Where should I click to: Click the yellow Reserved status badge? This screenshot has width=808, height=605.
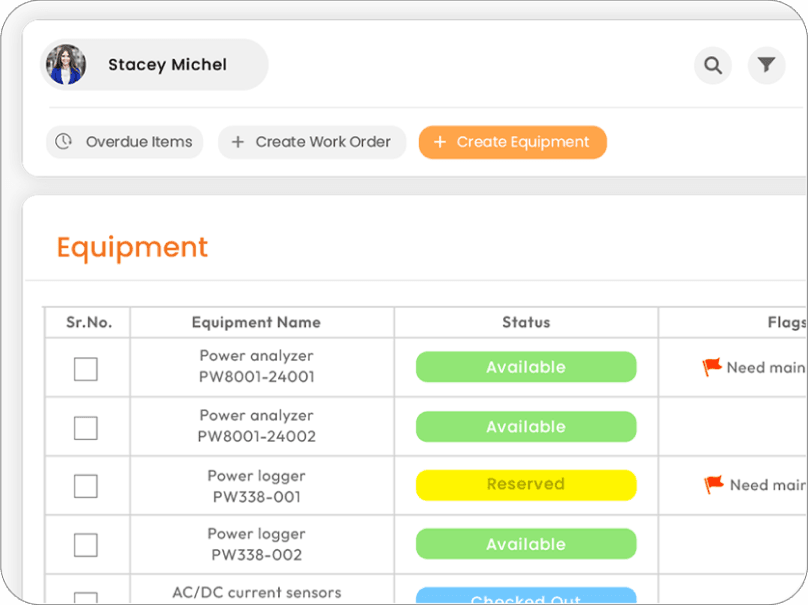click(x=526, y=485)
